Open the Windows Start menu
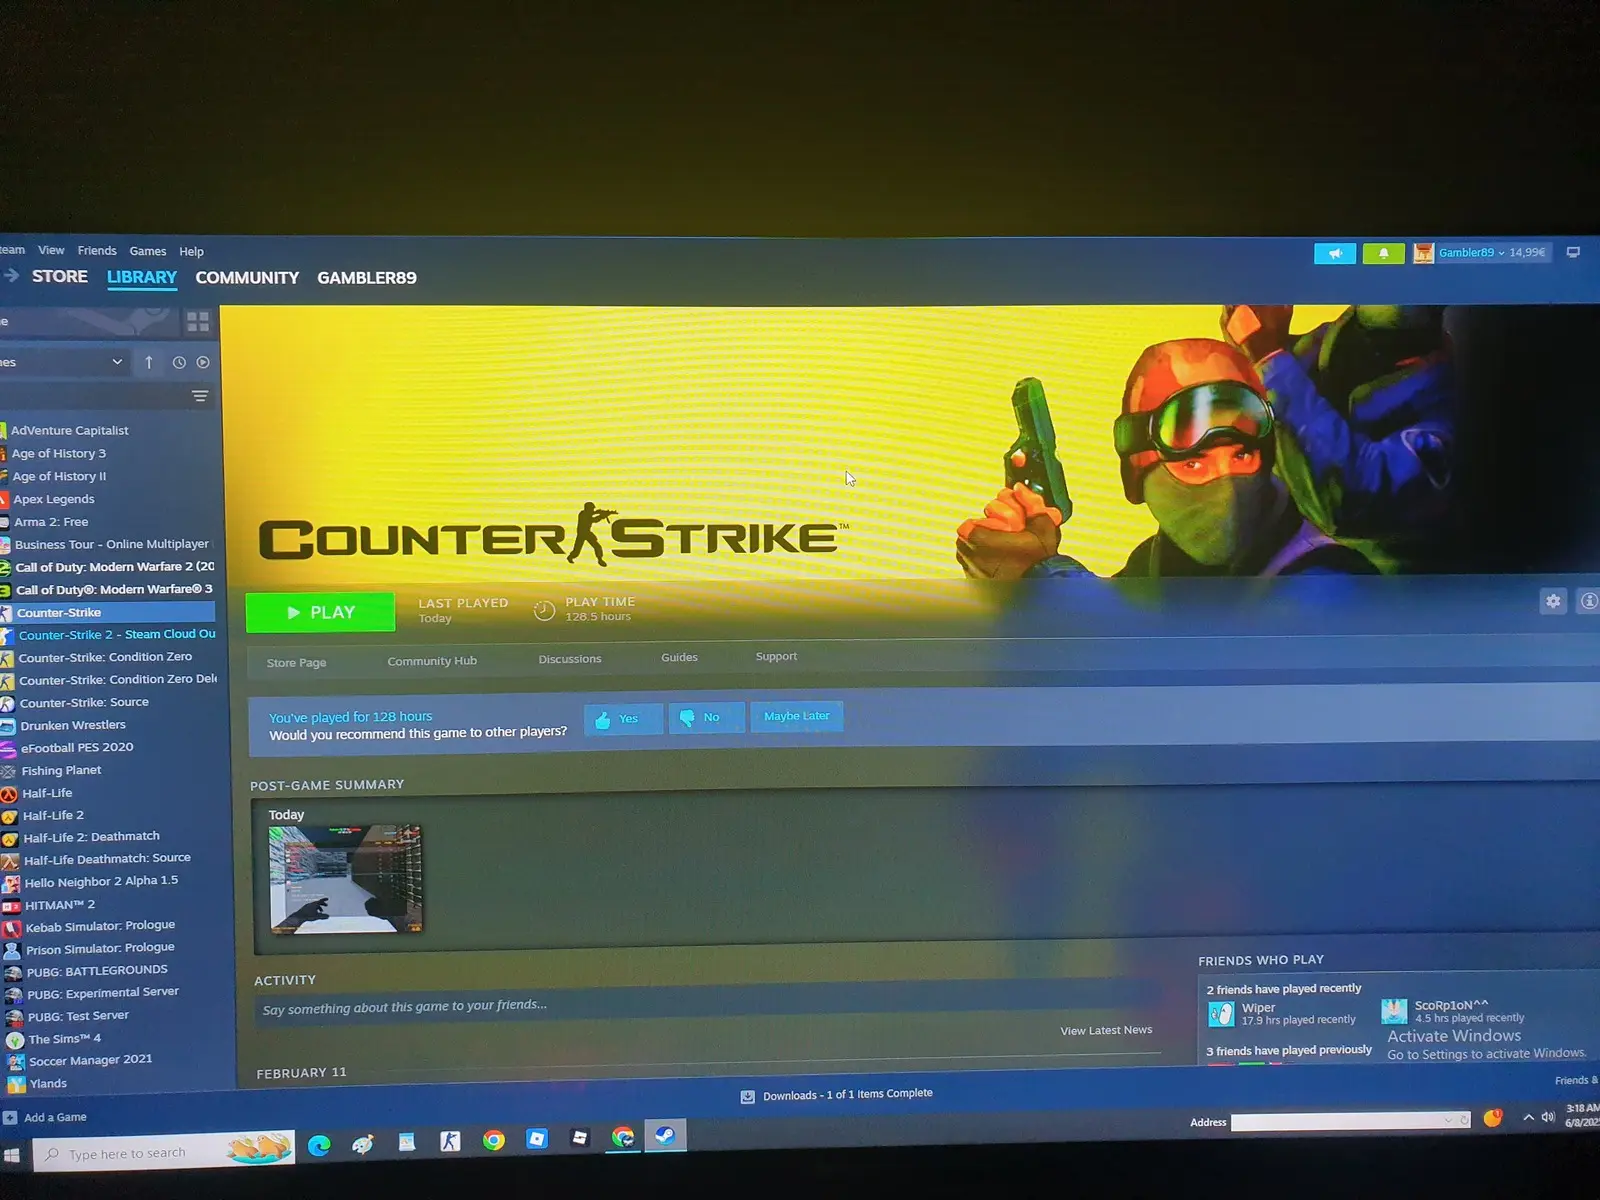The image size is (1600, 1200). click(11, 1156)
